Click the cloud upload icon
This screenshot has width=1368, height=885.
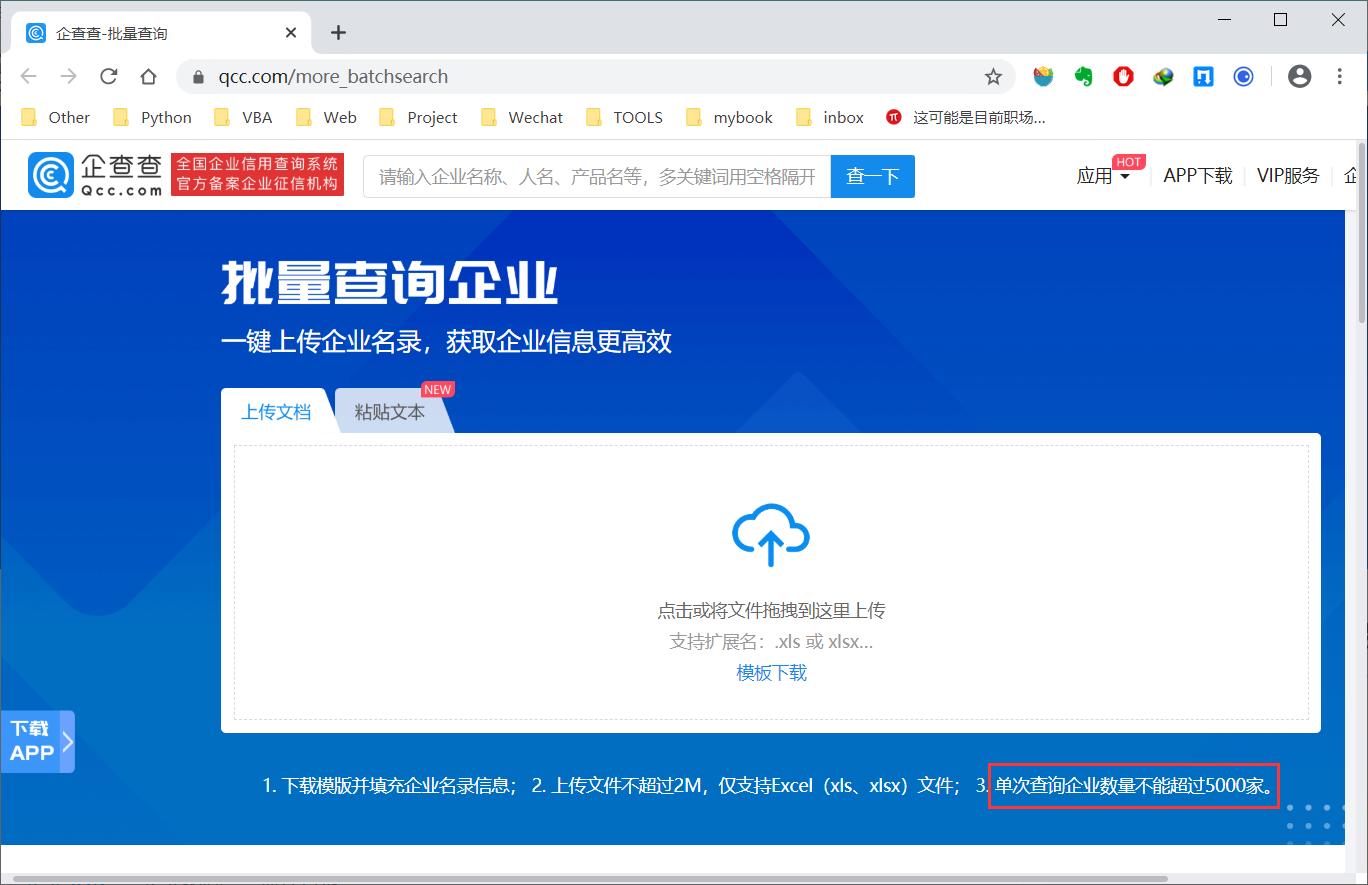click(771, 535)
